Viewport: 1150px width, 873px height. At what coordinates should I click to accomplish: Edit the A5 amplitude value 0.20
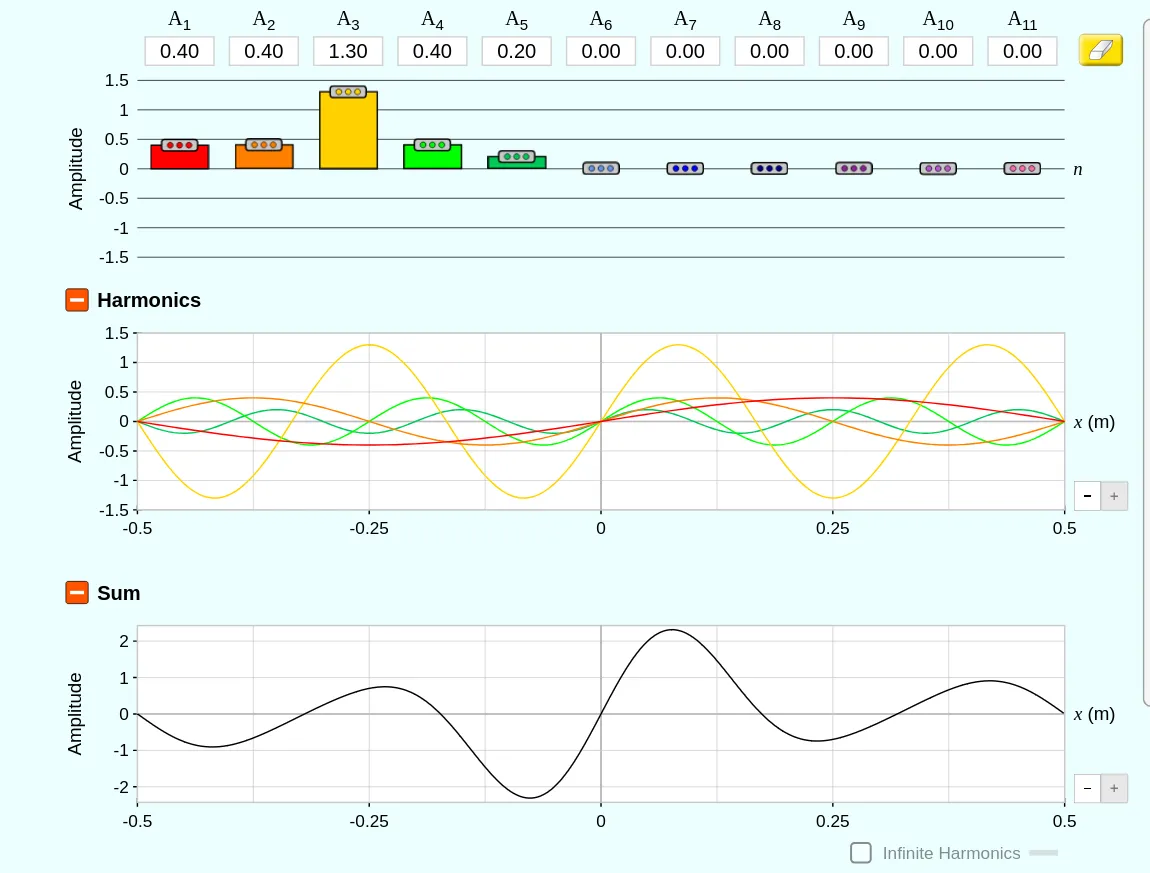pyautogui.click(x=517, y=51)
